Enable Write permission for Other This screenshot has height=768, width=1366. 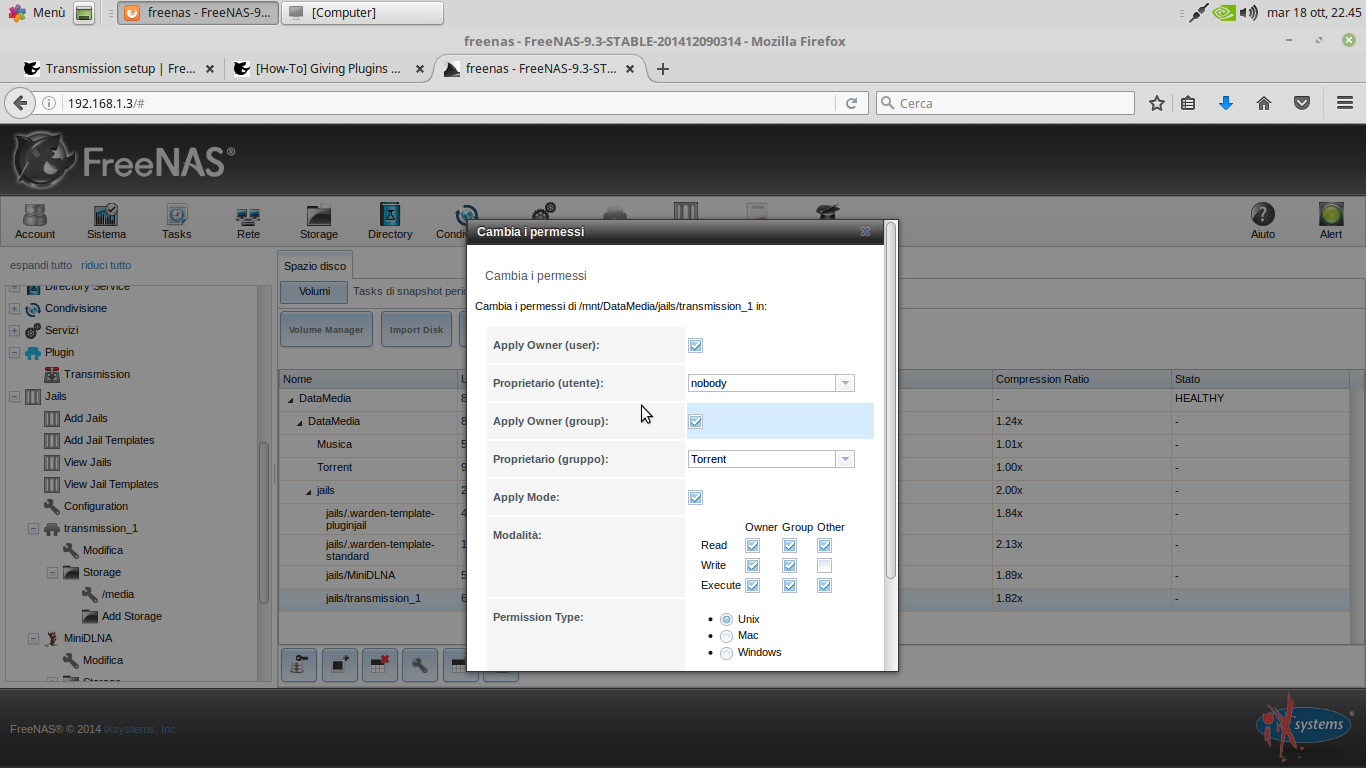click(x=824, y=566)
